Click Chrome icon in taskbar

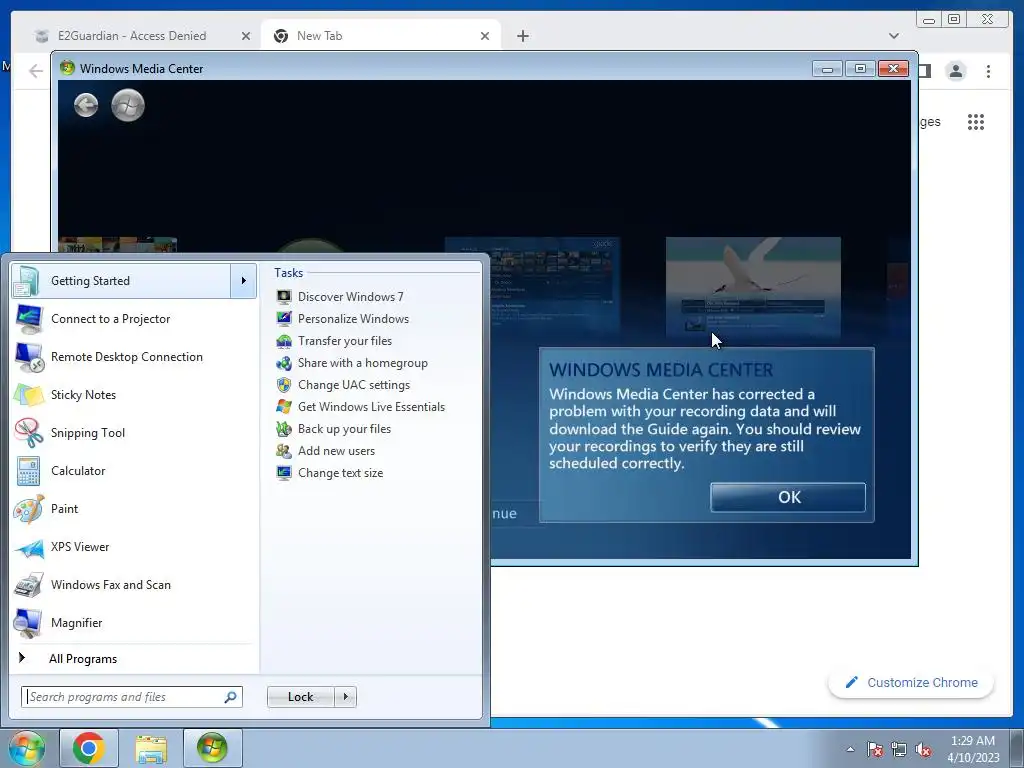click(88, 748)
